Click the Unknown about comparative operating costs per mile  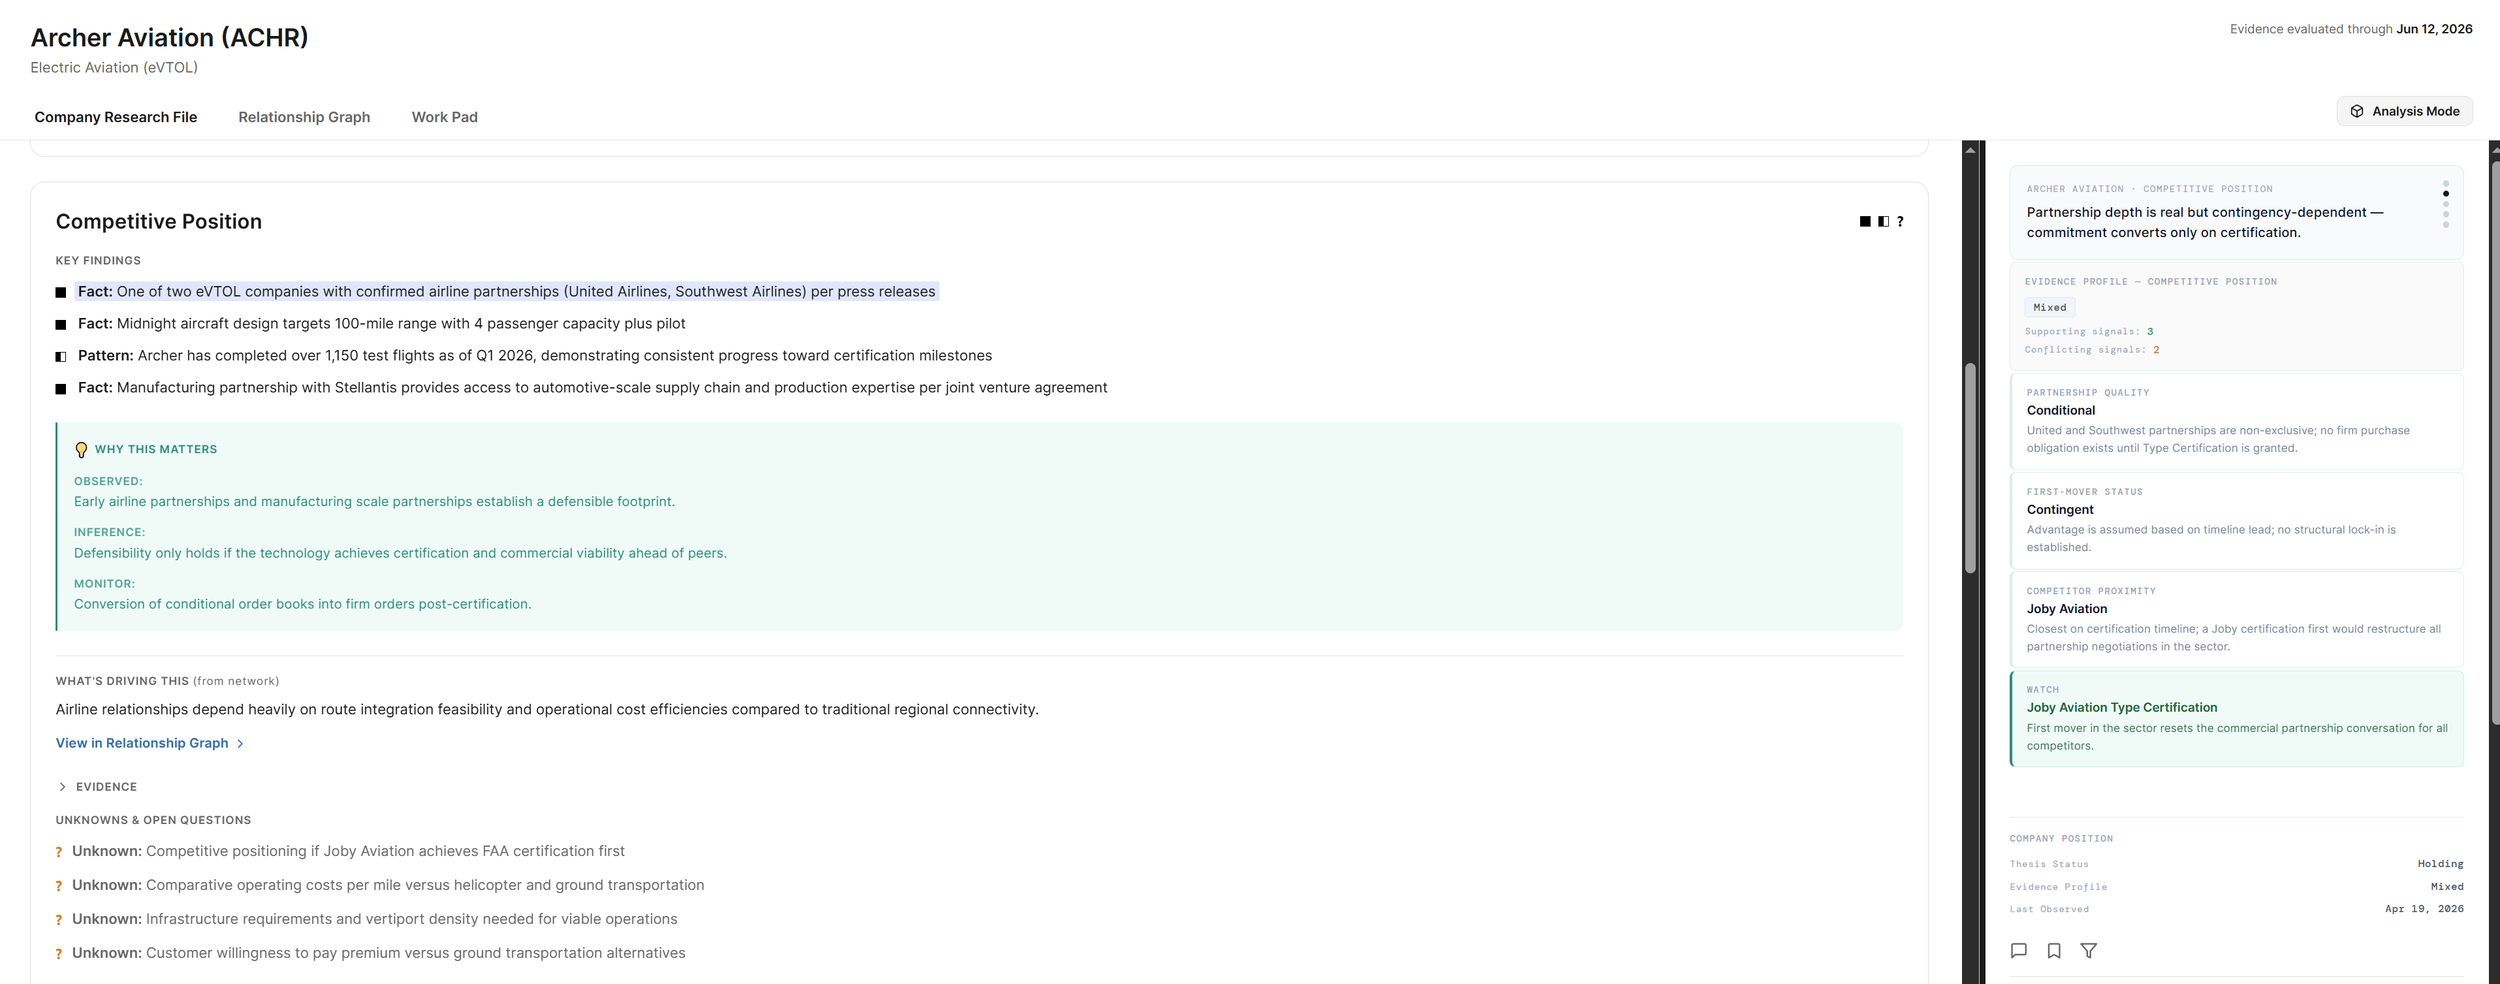[388, 885]
